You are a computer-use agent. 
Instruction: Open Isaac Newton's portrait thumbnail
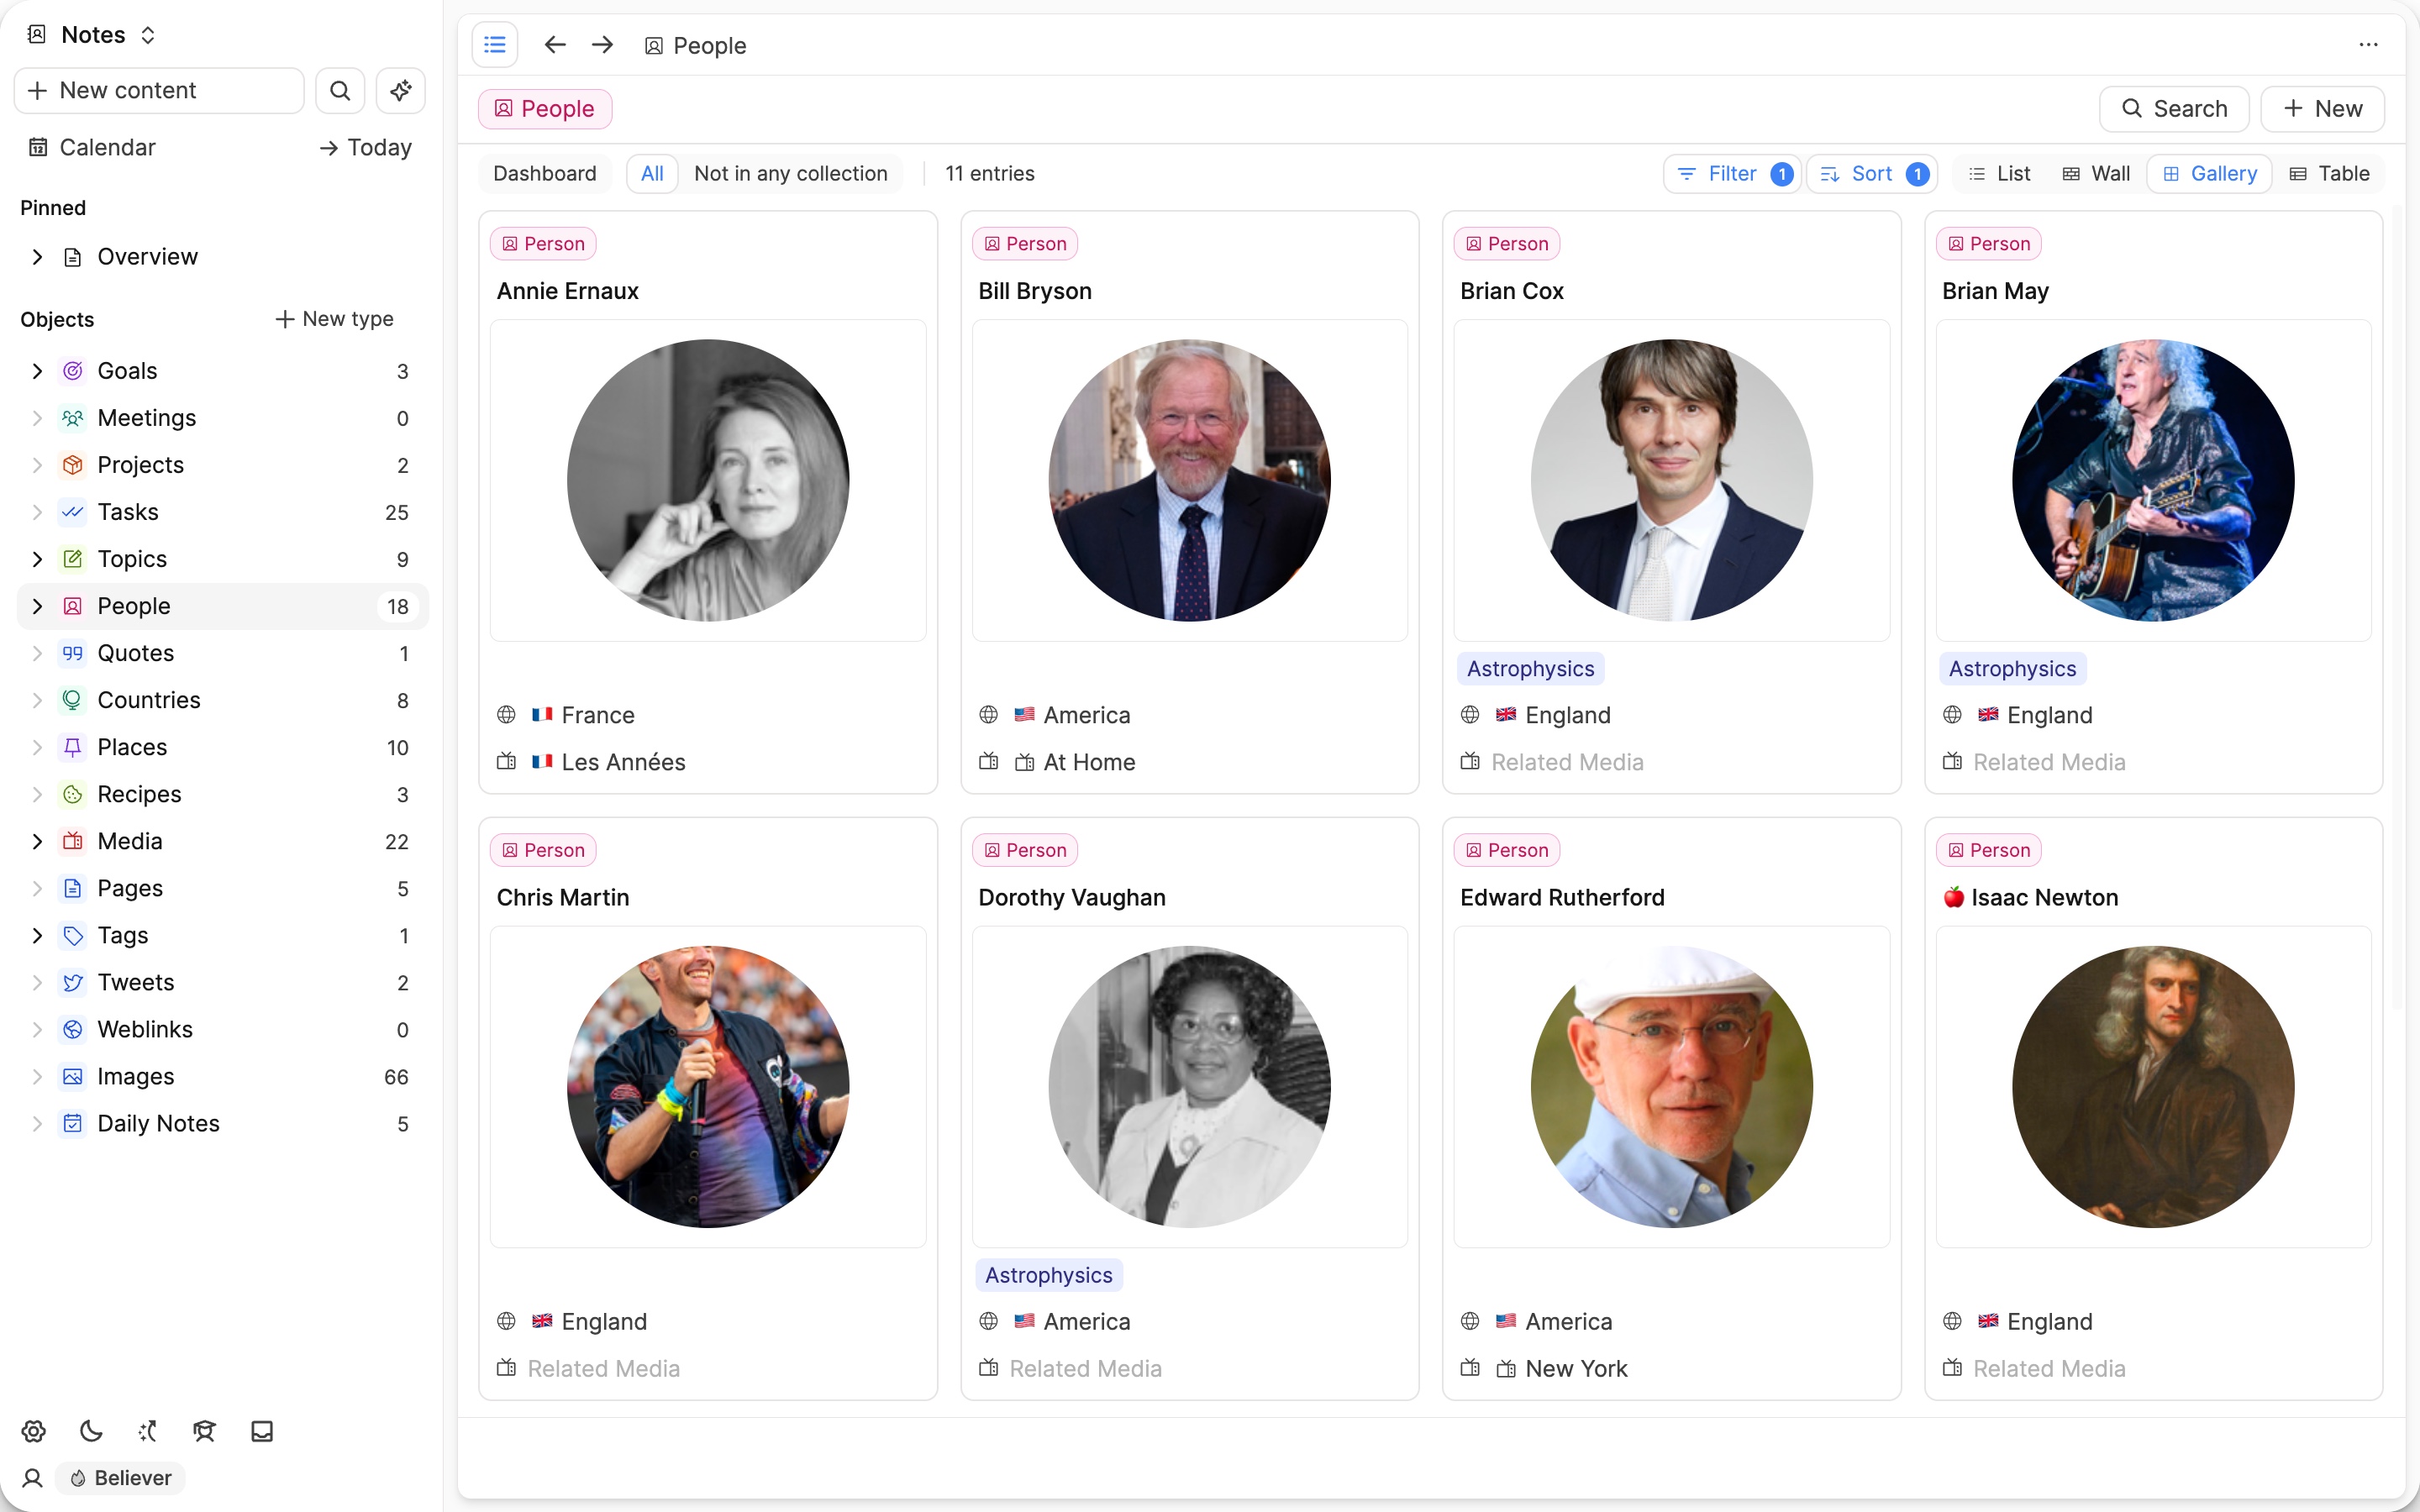tap(2153, 1087)
